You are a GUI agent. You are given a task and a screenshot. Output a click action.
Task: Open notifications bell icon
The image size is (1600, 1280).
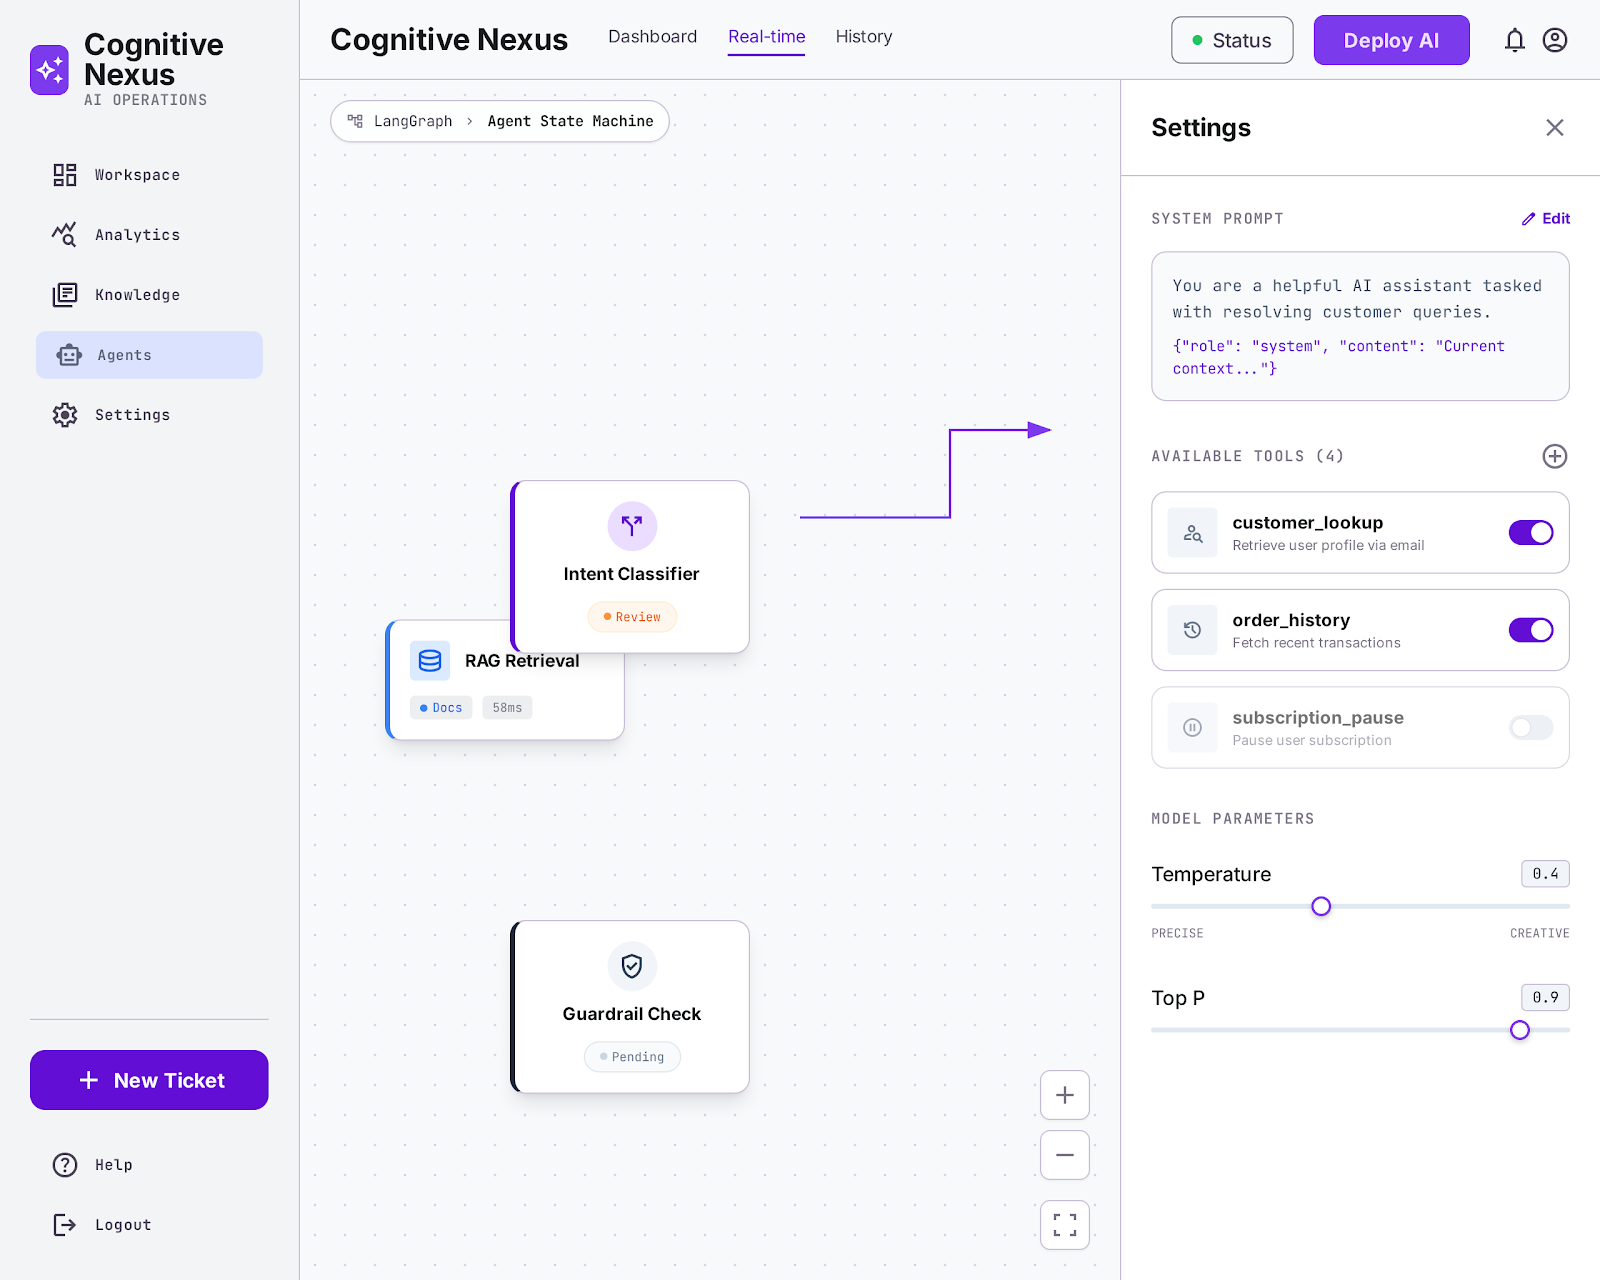1515,40
